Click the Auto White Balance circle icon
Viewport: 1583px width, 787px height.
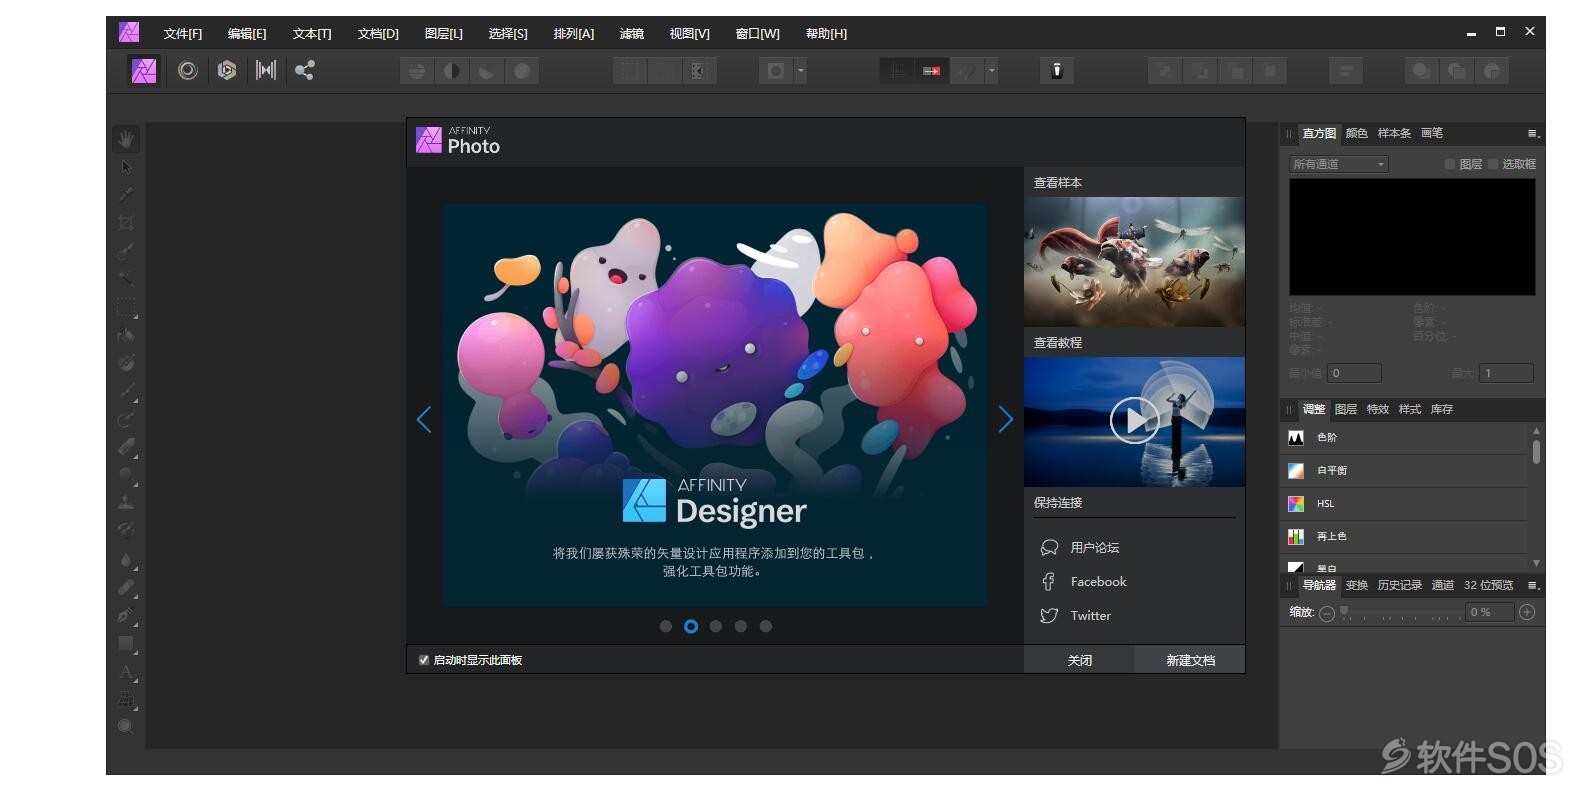522,71
